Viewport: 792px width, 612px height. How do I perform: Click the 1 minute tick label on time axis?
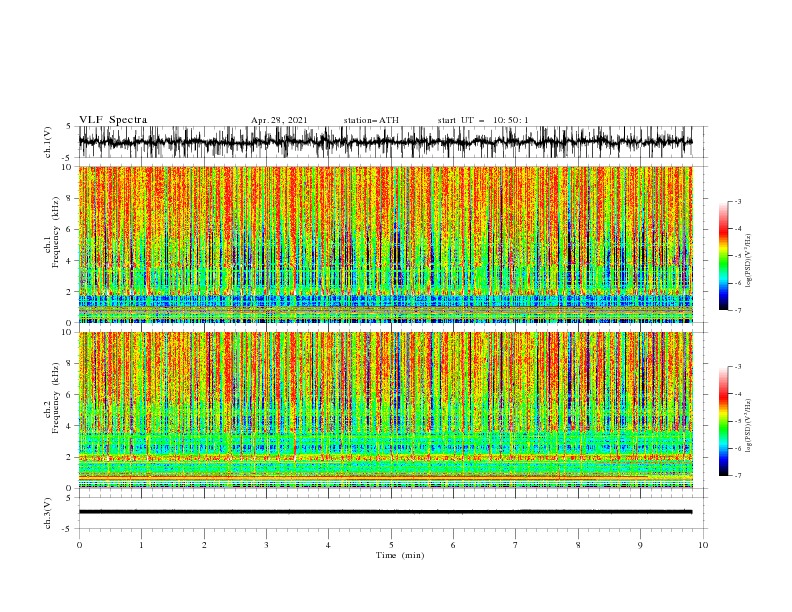pyautogui.click(x=142, y=545)
